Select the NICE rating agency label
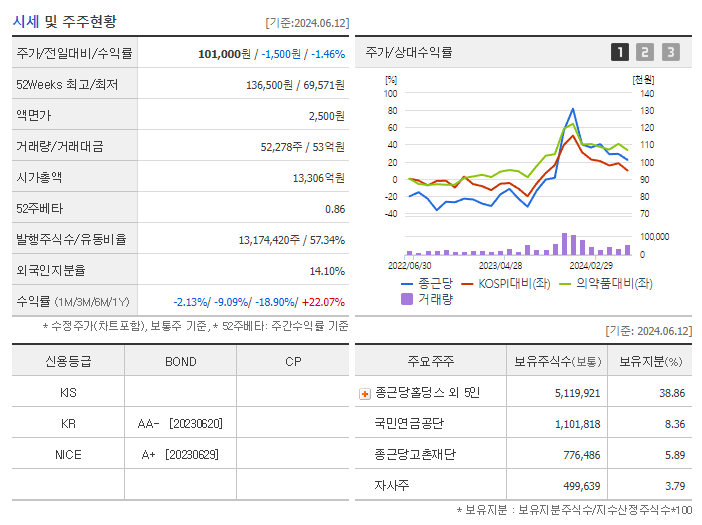Screen dimensions: 702x525 click(68, 455)
